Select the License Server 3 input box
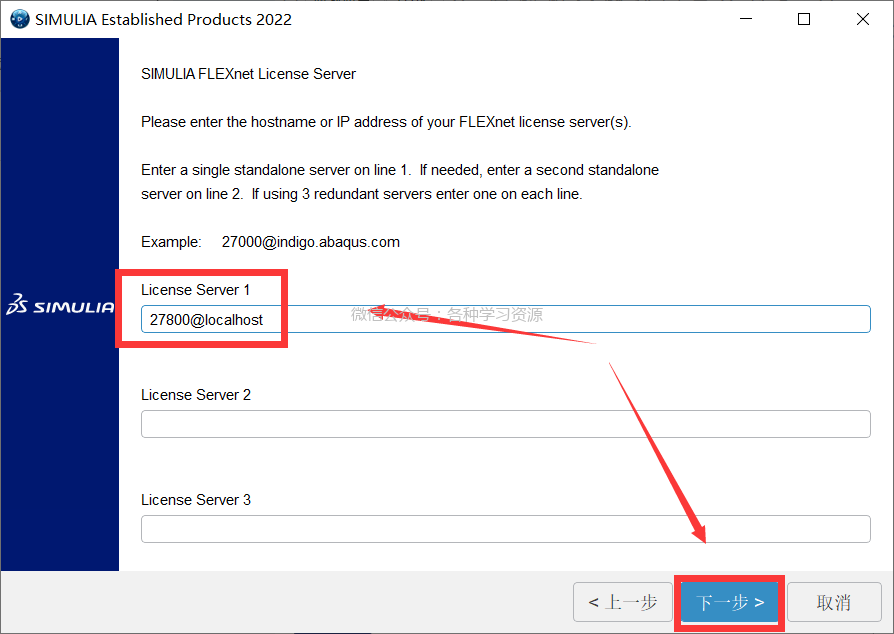 (x=505, y=529)
